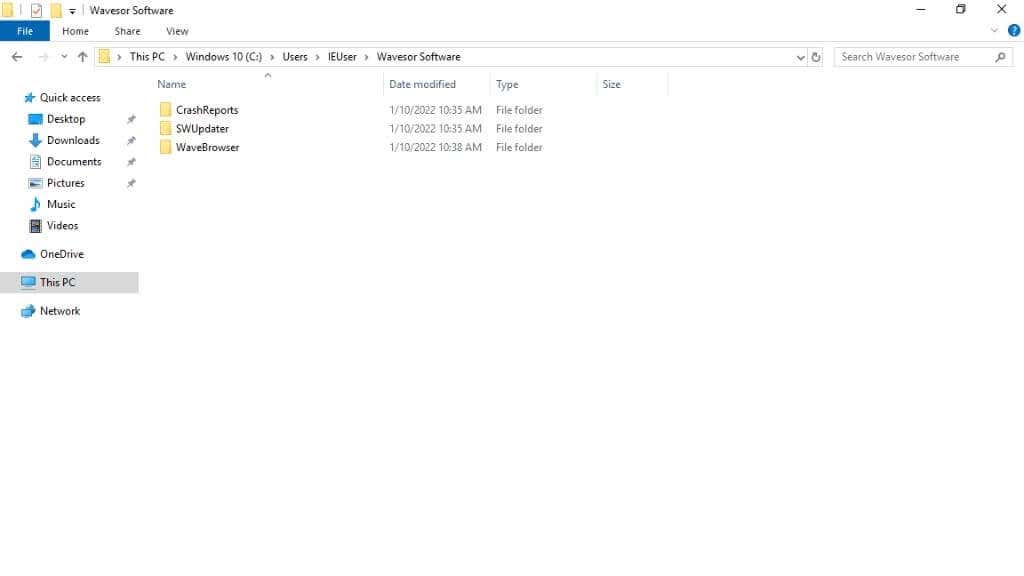Open Documents in the navigation pane
This screenshot has height=576, width=1024.
point(74,161)
